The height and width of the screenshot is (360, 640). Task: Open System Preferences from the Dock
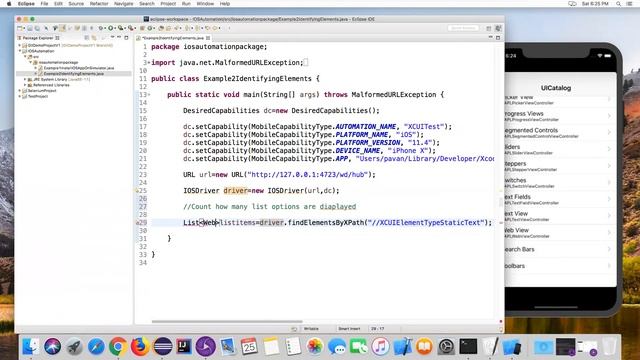tap(447, 347)
